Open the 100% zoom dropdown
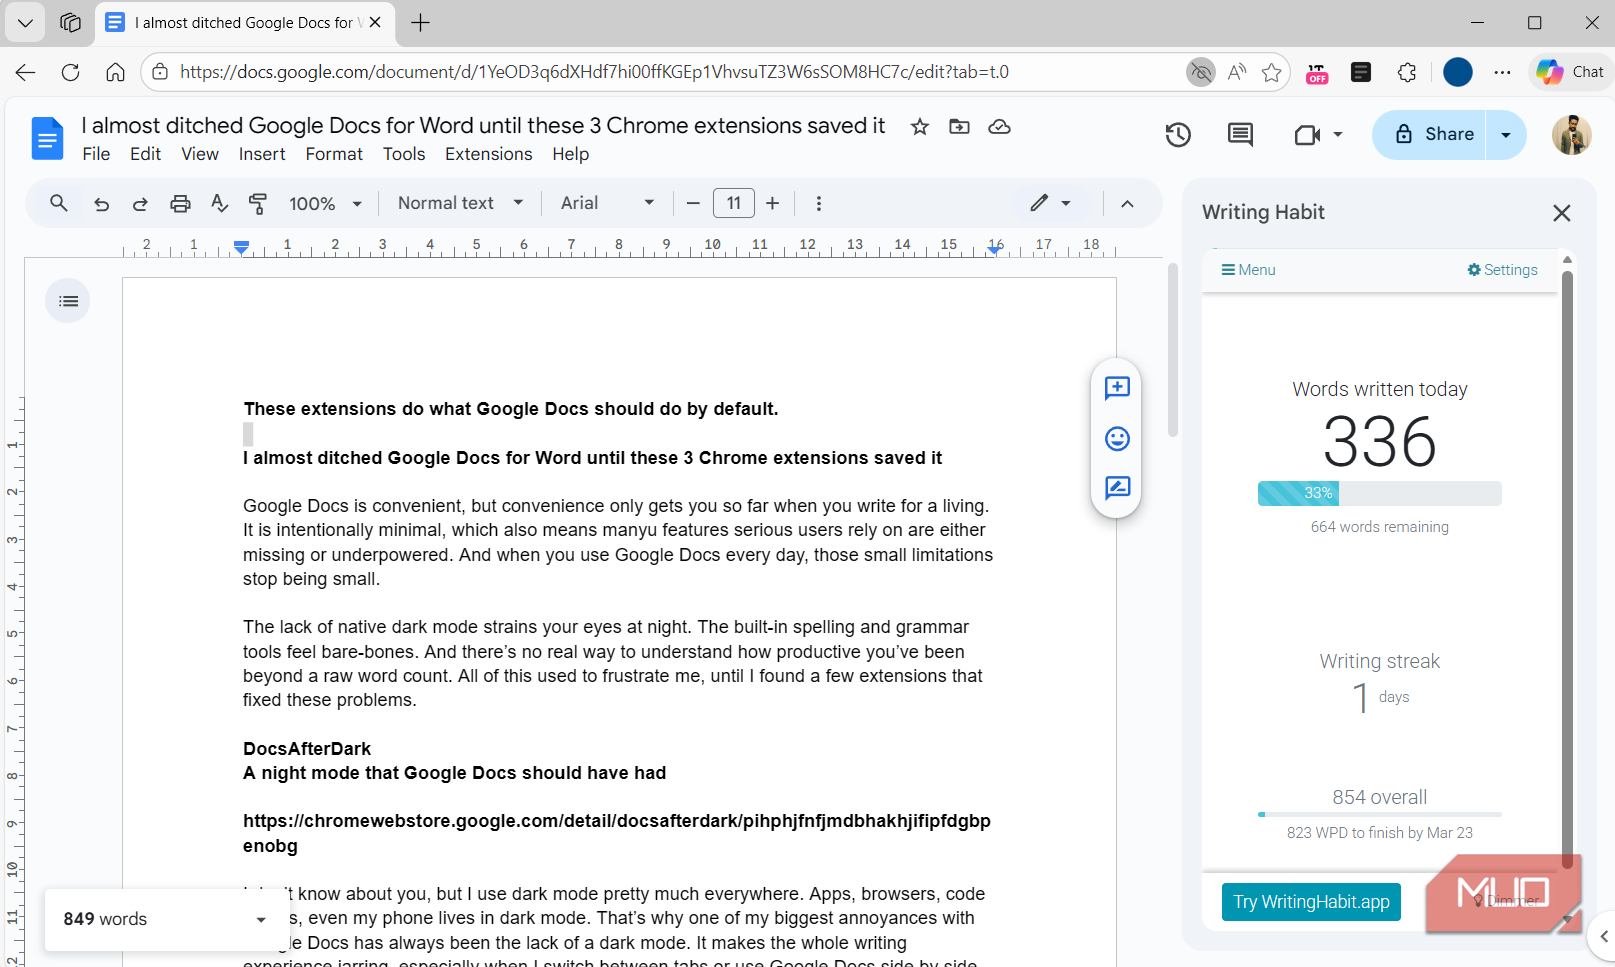This screenshot has width=1615, height=967. [x=325, y=204]
